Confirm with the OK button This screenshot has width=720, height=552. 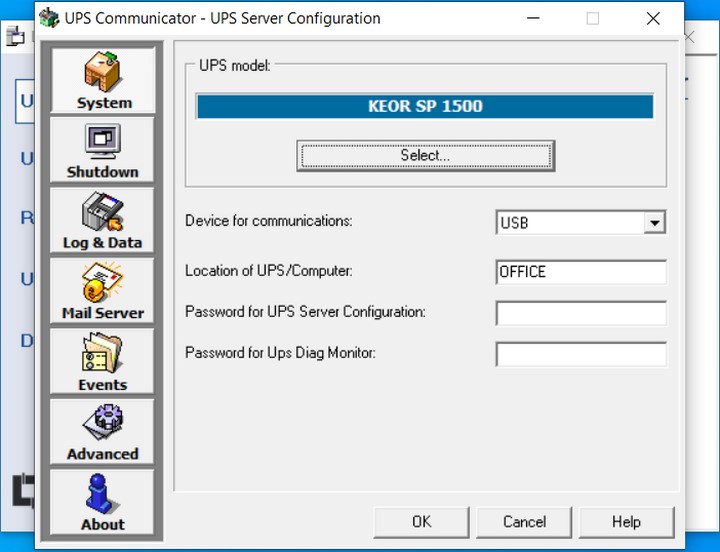[422, 522]
